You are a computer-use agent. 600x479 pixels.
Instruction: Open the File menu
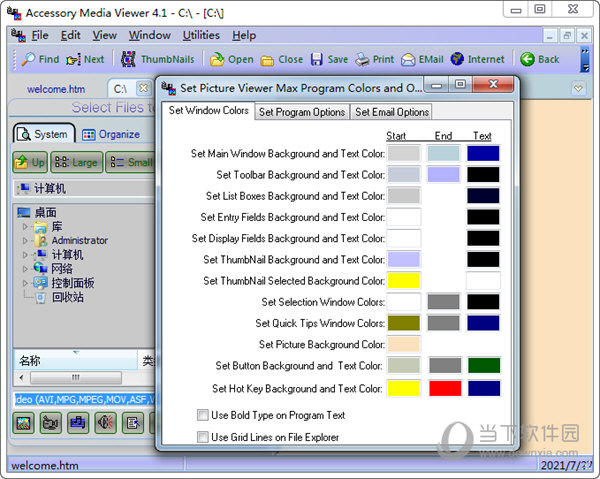40,36
